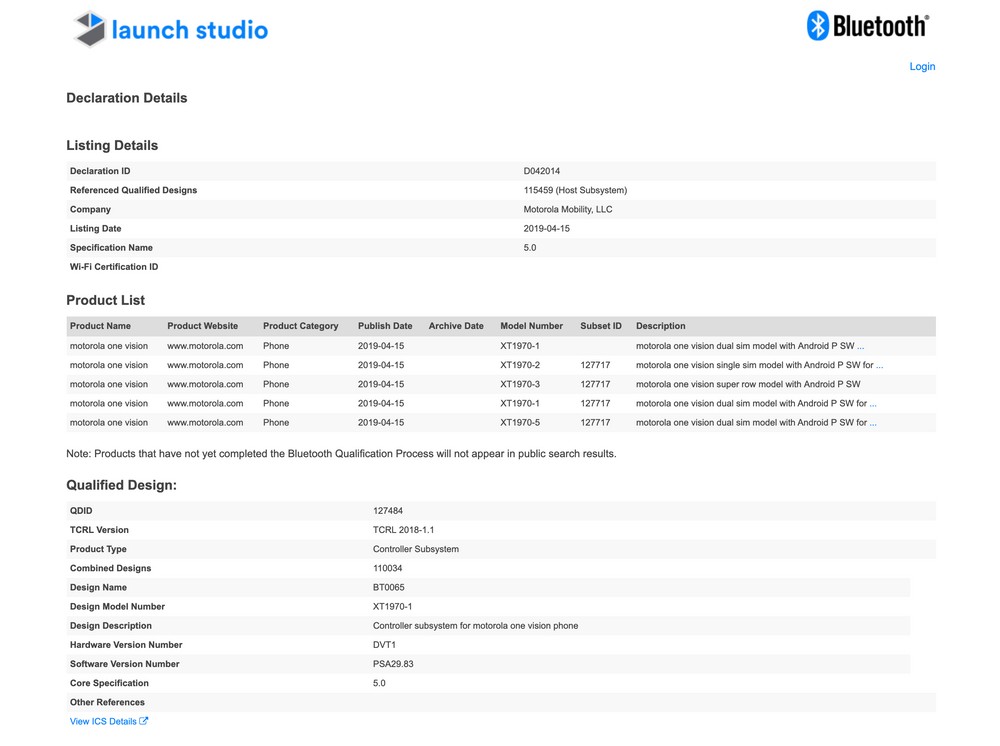This screenshot has width=1000, height=746.
Task: Select the Design Description text
Action: tap(476, 625)
